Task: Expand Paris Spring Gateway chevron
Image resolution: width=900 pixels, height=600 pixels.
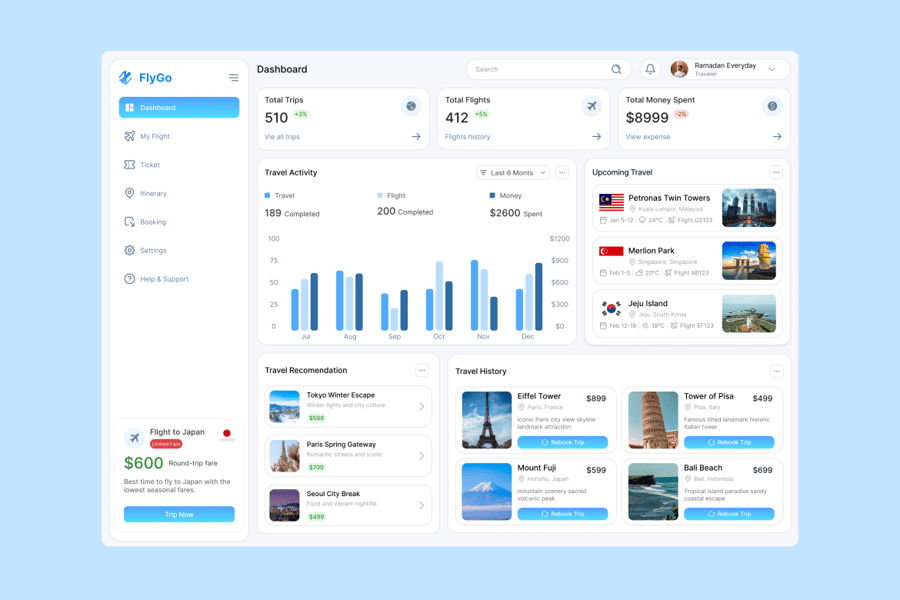Action: [x=421, y=456]
